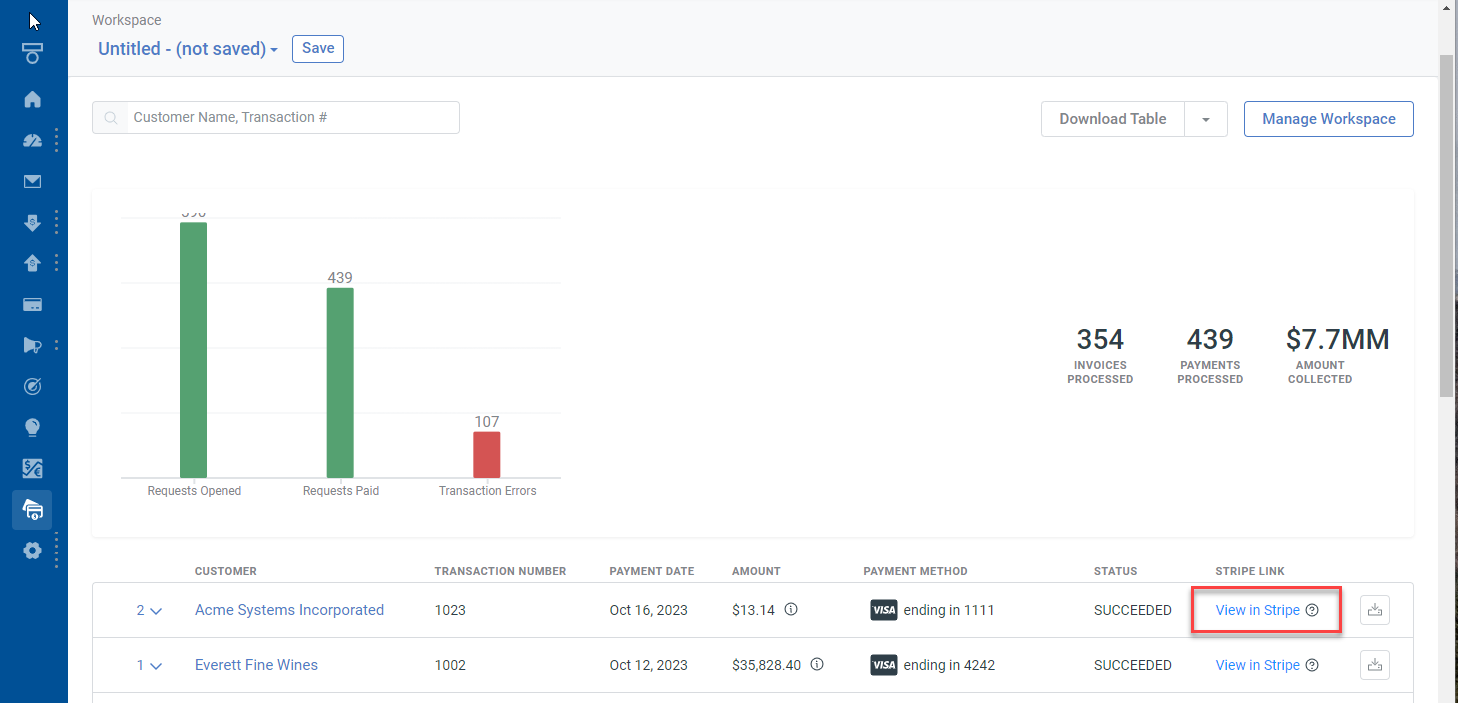Click the Customer Name, Transaction # search field
1458x703 pixels.
[x=290, y=117]
